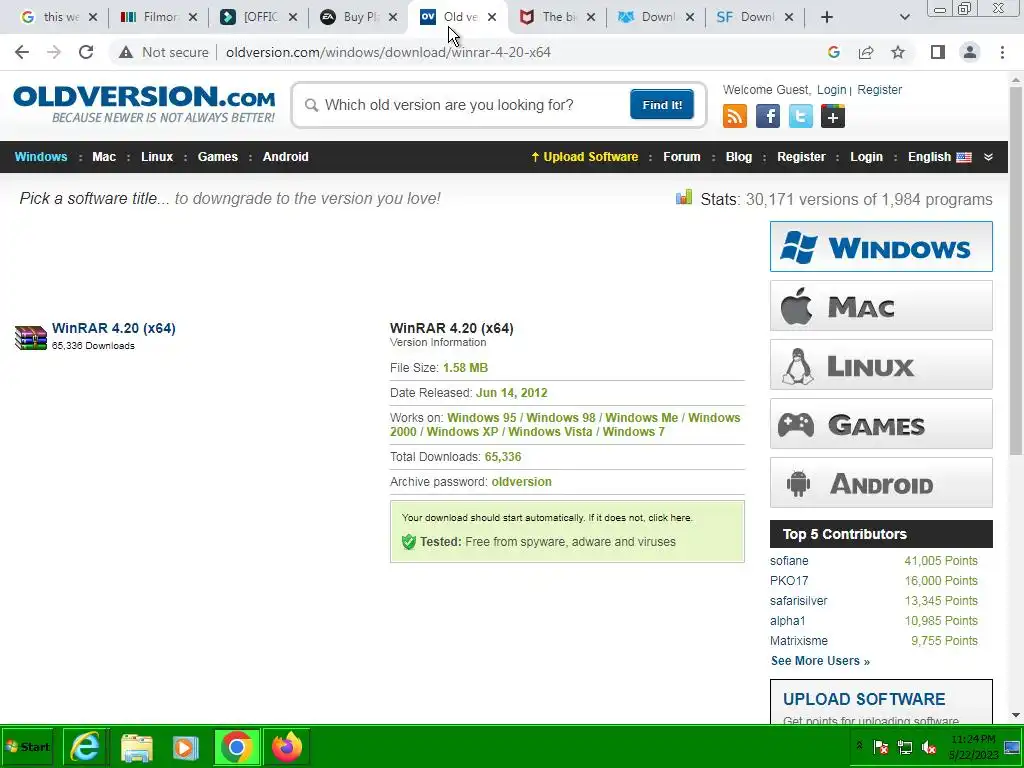The height and width of the screenshot is (768, 1024).
Task: Open the Windows menu item
Action: click(x=41, y=157)
